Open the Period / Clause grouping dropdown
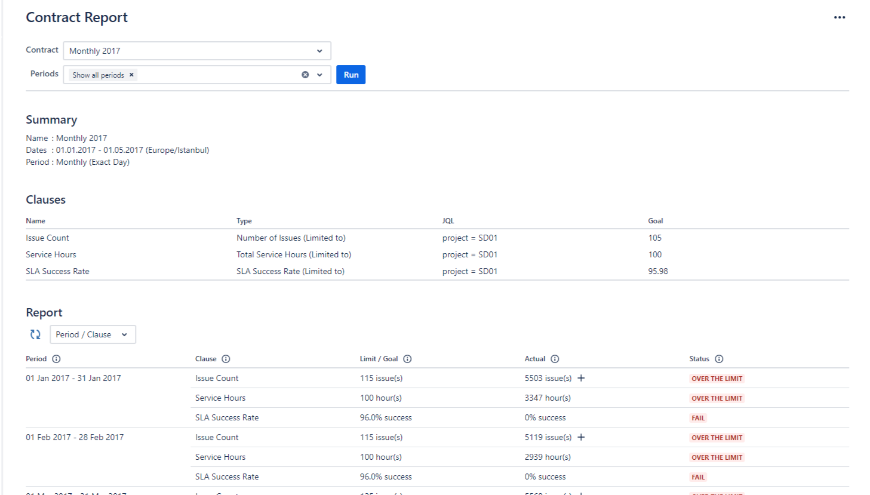This screenshot has height=495, width=870. point(93,335)
